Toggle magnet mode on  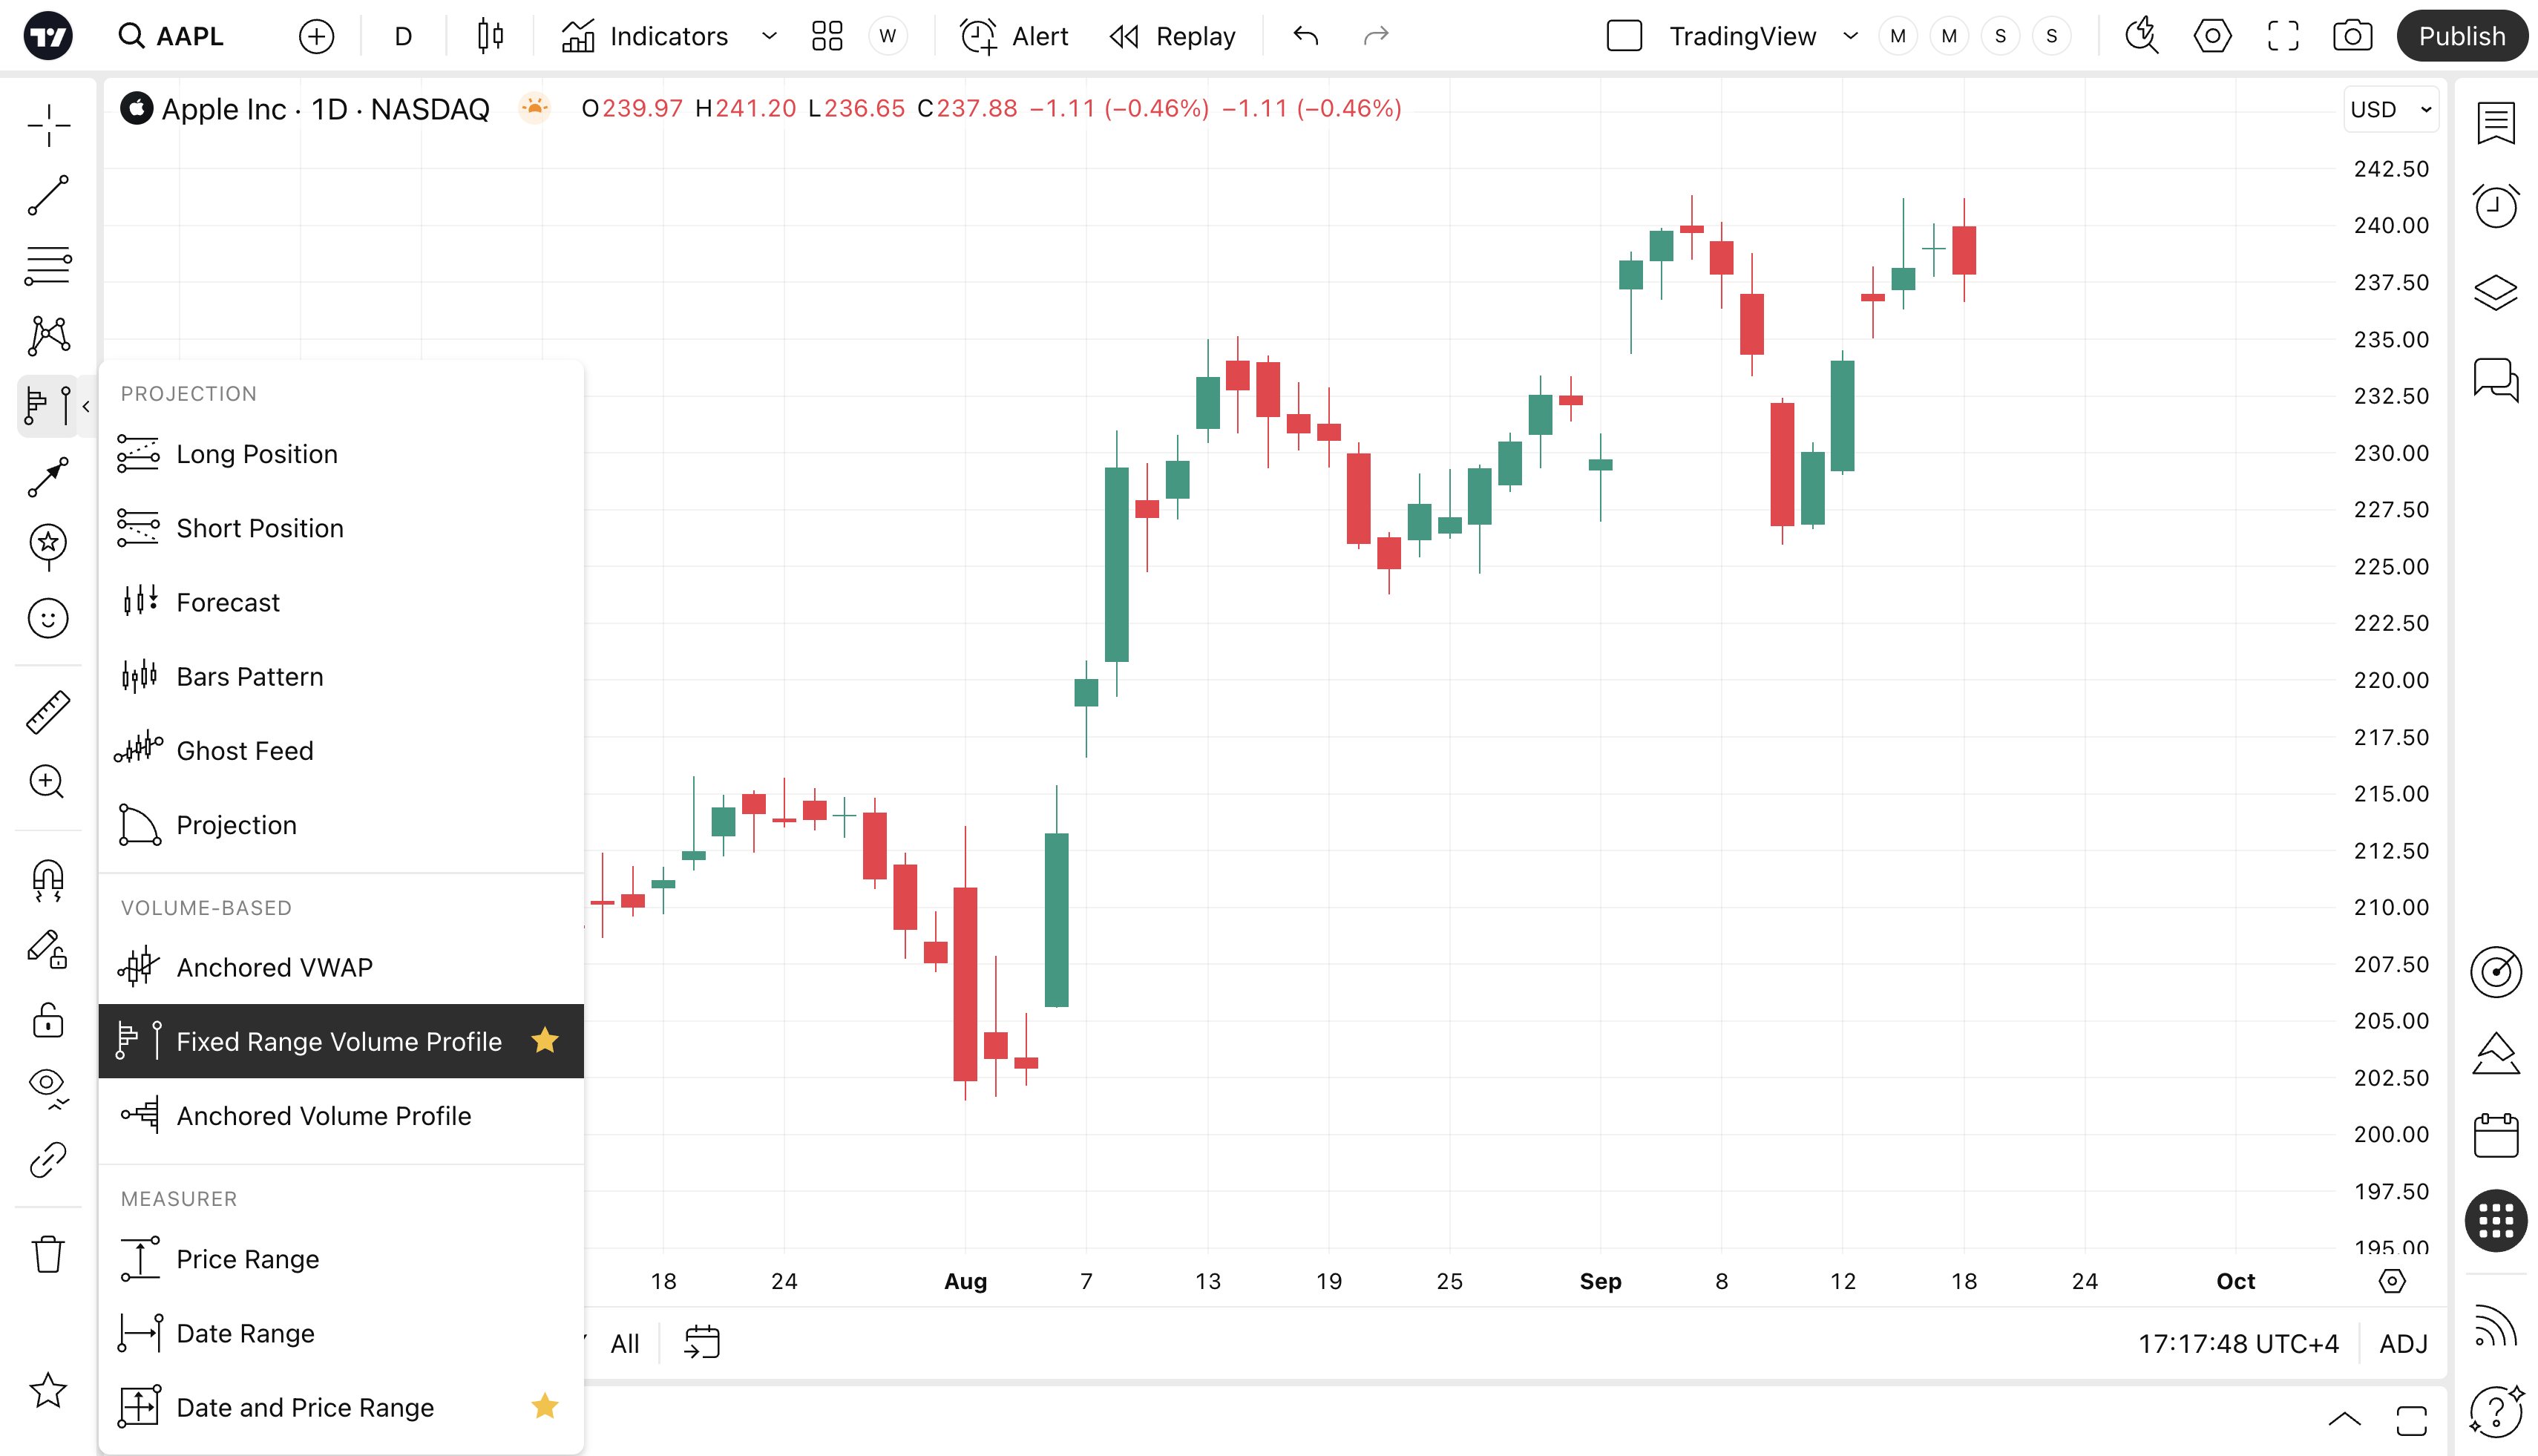(48, 880)
